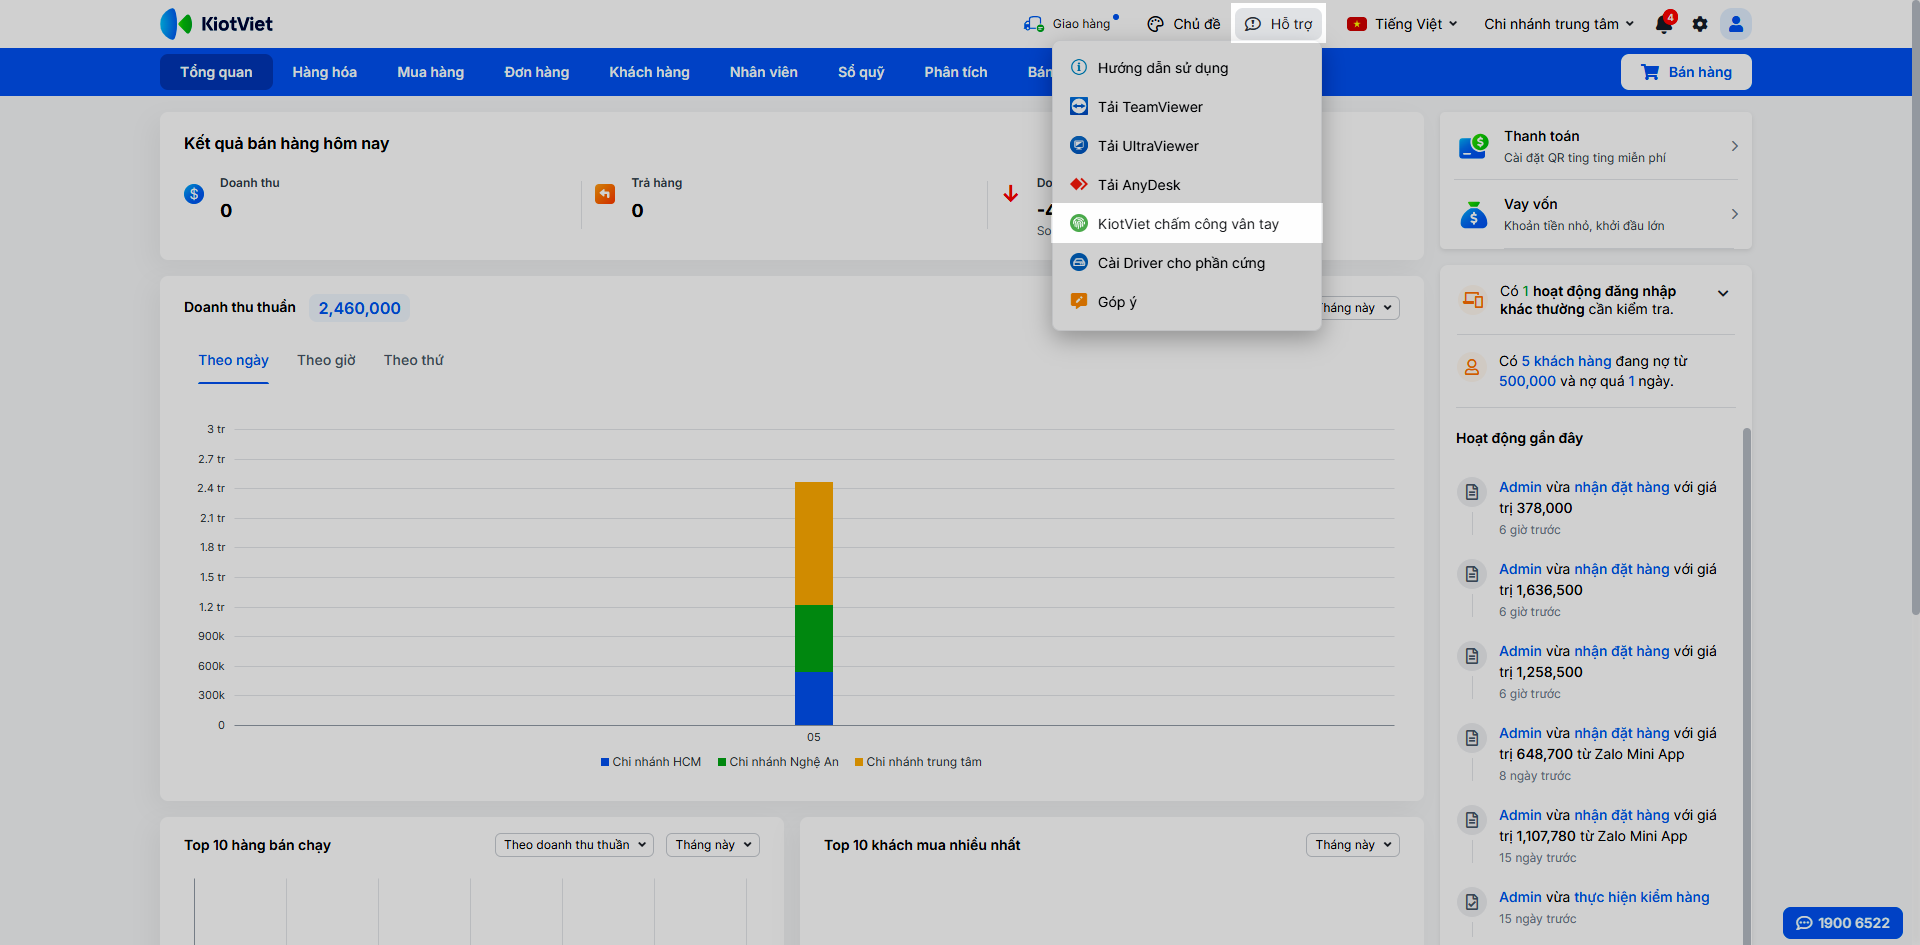Open the 5 khách hàng debt link
The height and width of the screenshot is (945, 1920).
[x=1567, y=361]
